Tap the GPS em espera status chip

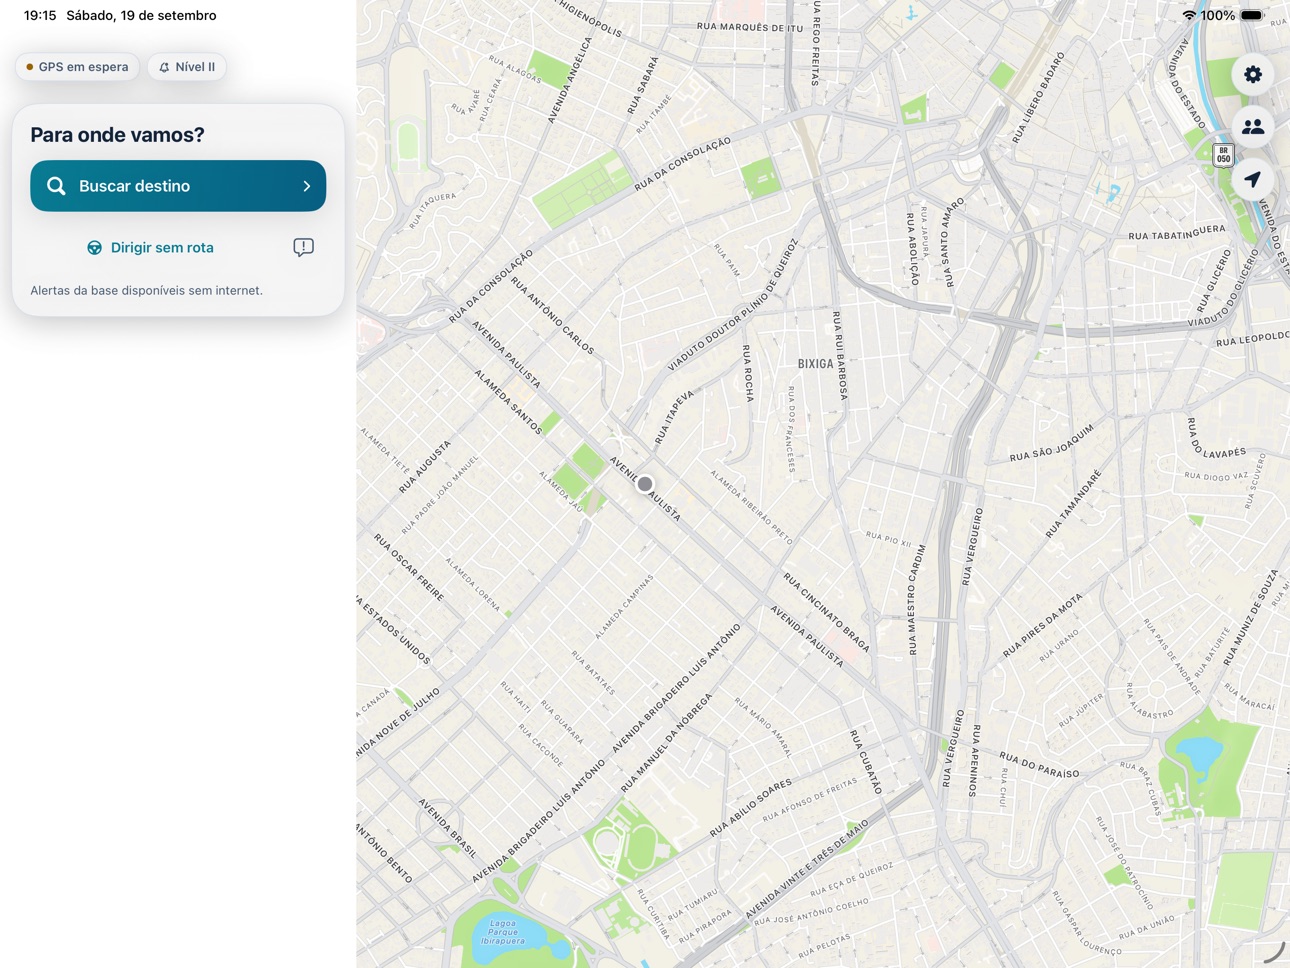(x=77, y=67)
